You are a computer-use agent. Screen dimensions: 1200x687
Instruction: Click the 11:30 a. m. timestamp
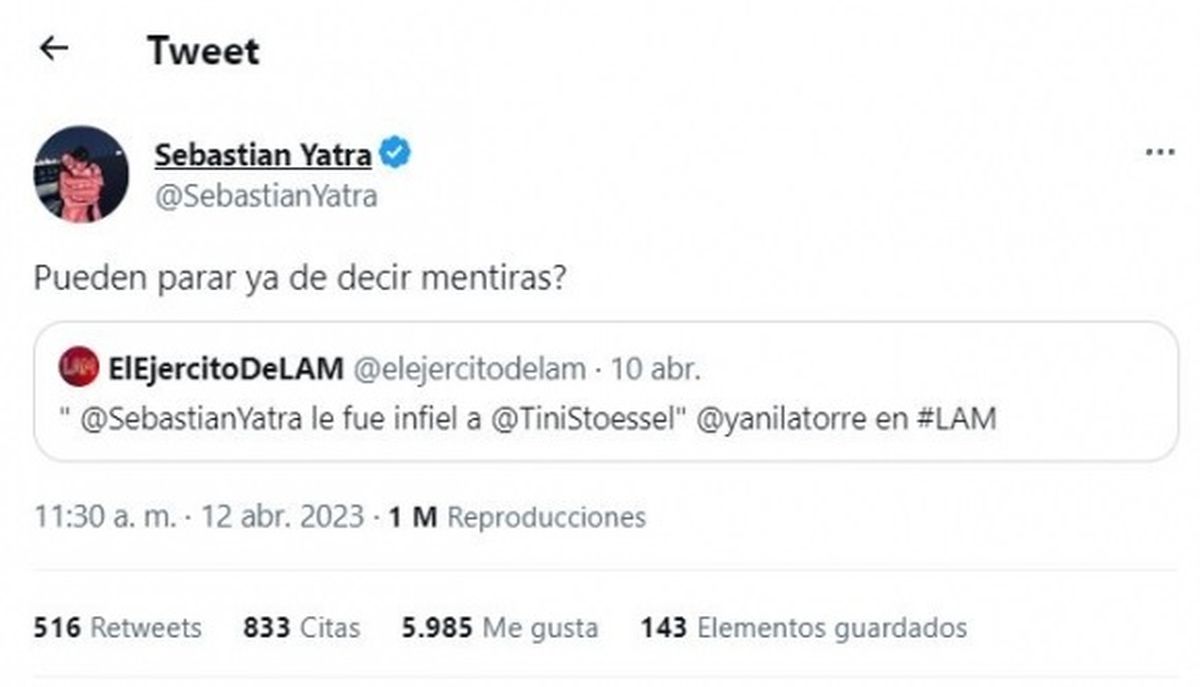(x=107, y=517)
